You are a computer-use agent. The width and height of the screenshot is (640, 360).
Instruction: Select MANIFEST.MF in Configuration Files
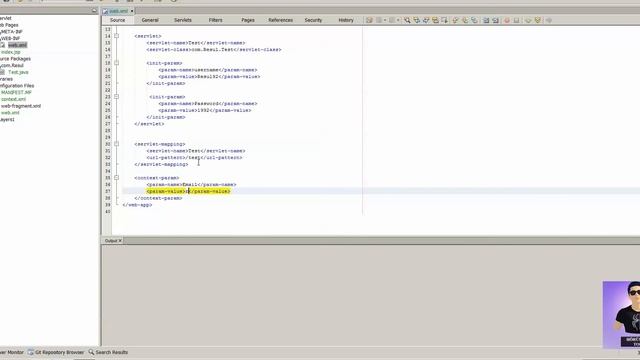tap(16, 92)
